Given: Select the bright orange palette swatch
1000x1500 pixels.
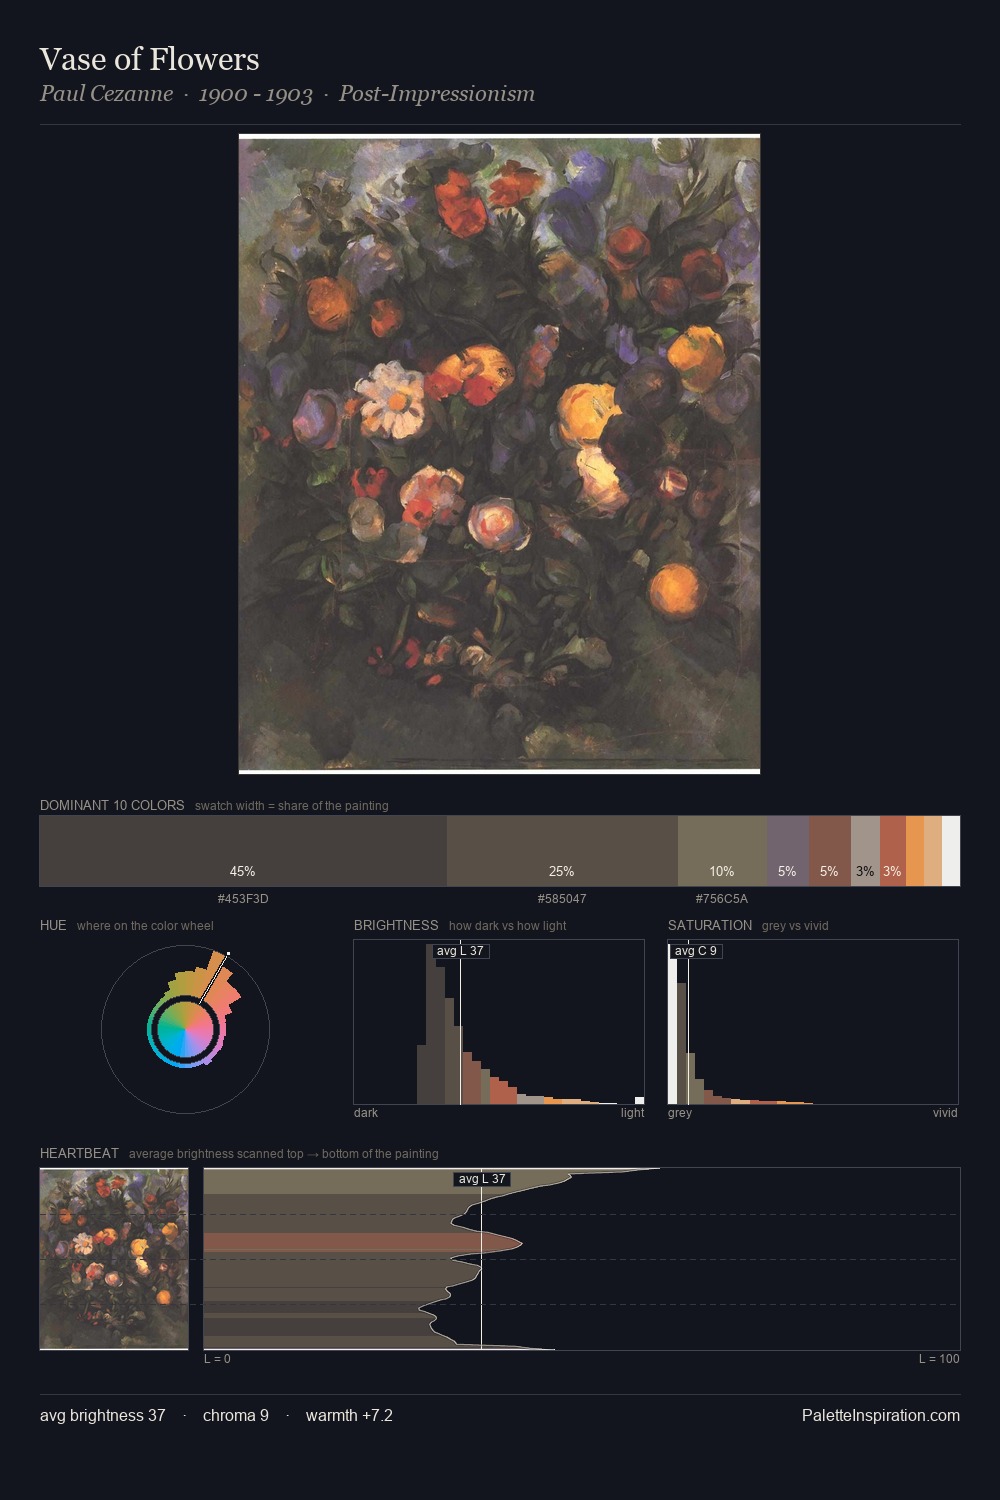Looking at the screenshot, I should point(915,851).
